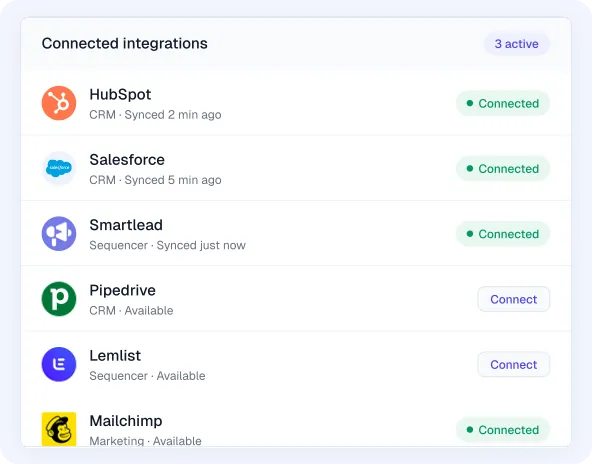592x464 pixels.
Task: Connect the Pipedrive CRM integration
Action: tap(513, 299)
